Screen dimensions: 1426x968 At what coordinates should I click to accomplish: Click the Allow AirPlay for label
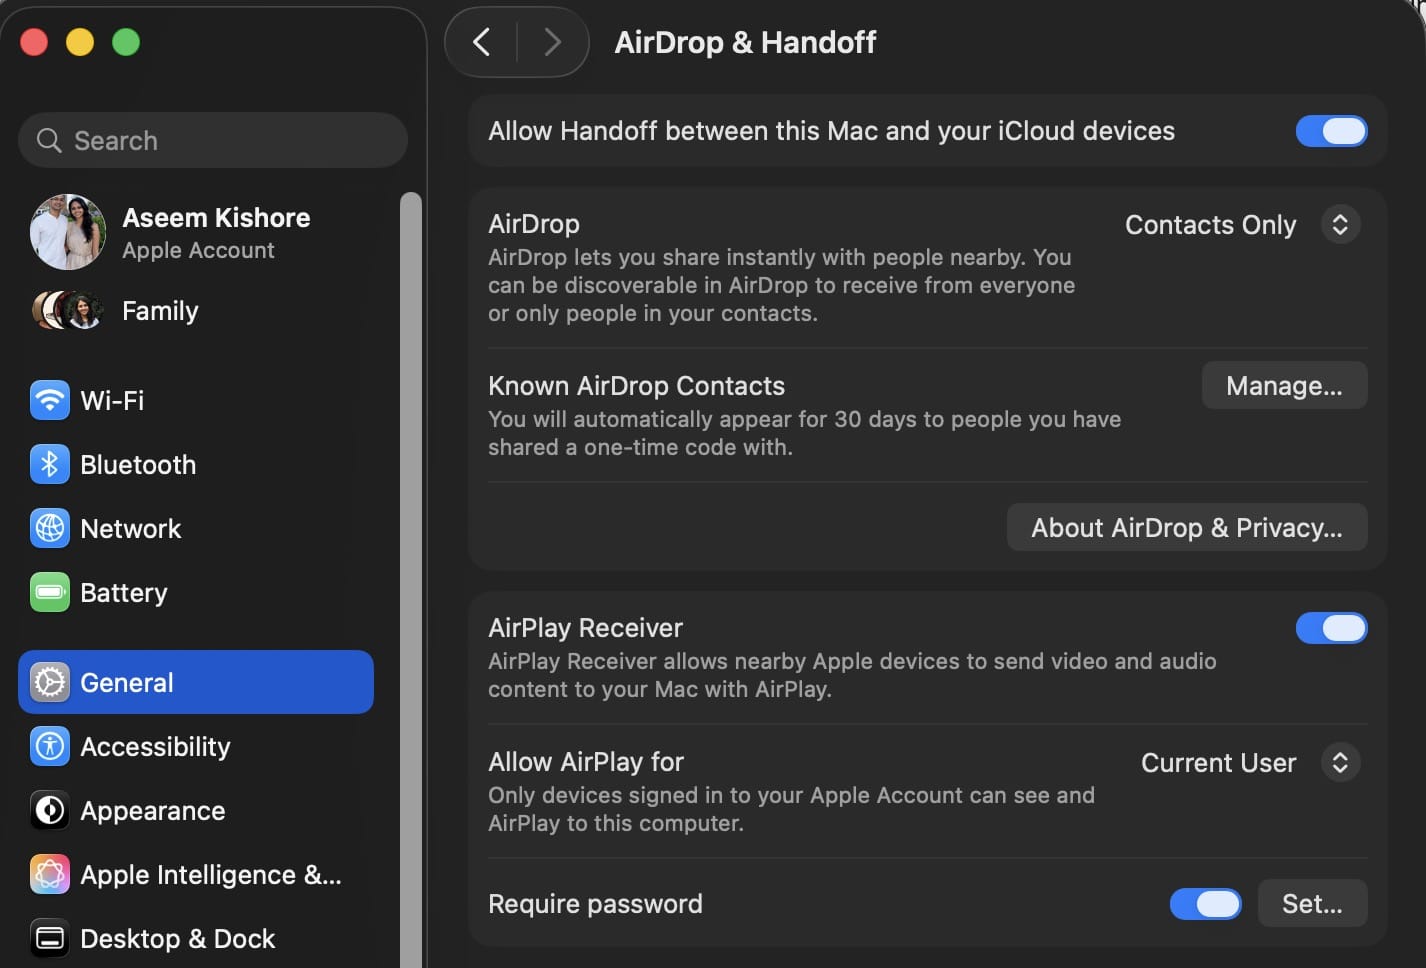click(x=586, y=762)
